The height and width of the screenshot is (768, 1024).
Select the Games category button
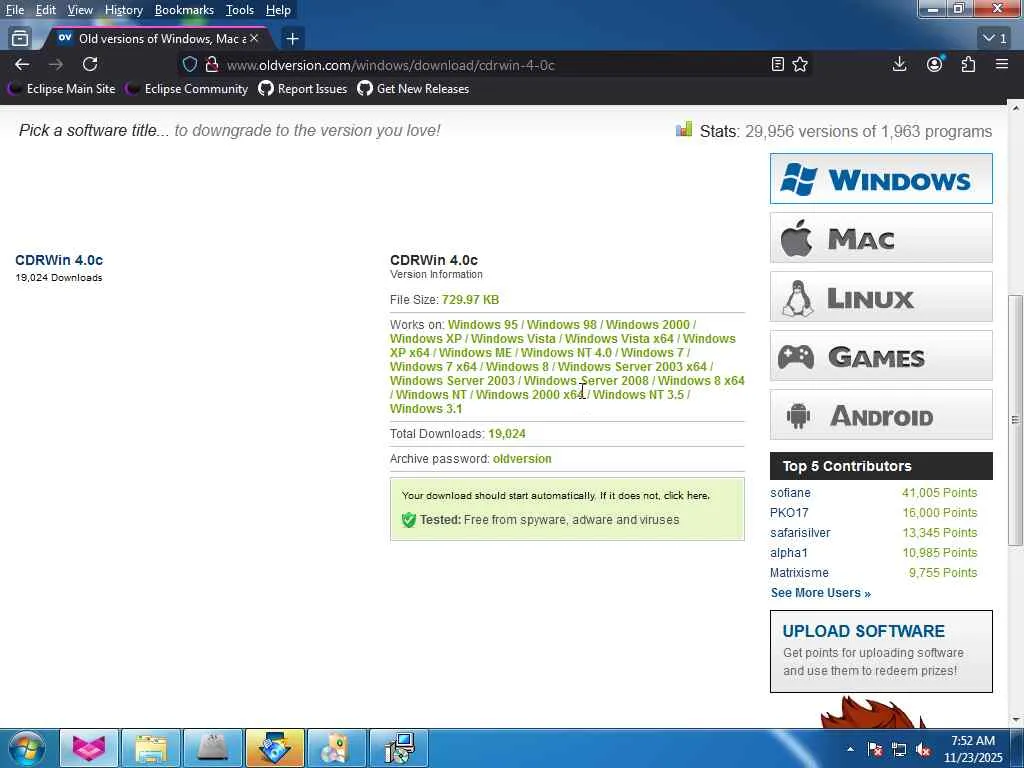(881, 356)
